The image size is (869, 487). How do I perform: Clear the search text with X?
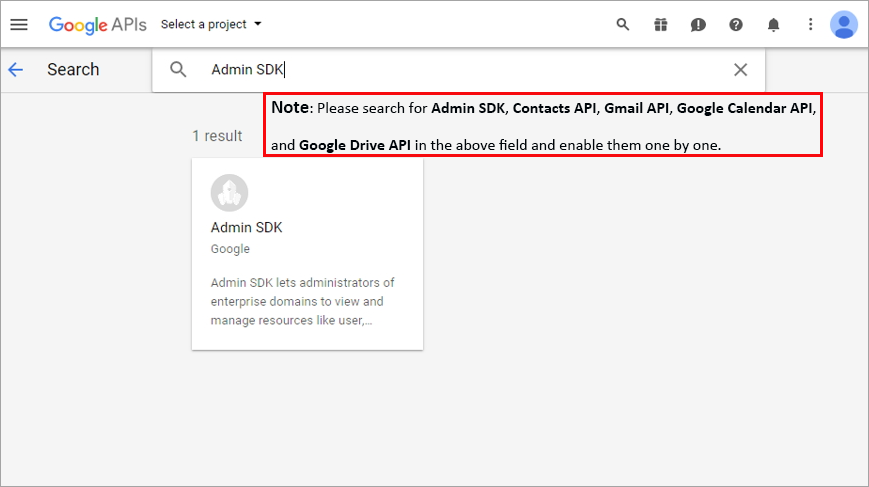point(740,70)
